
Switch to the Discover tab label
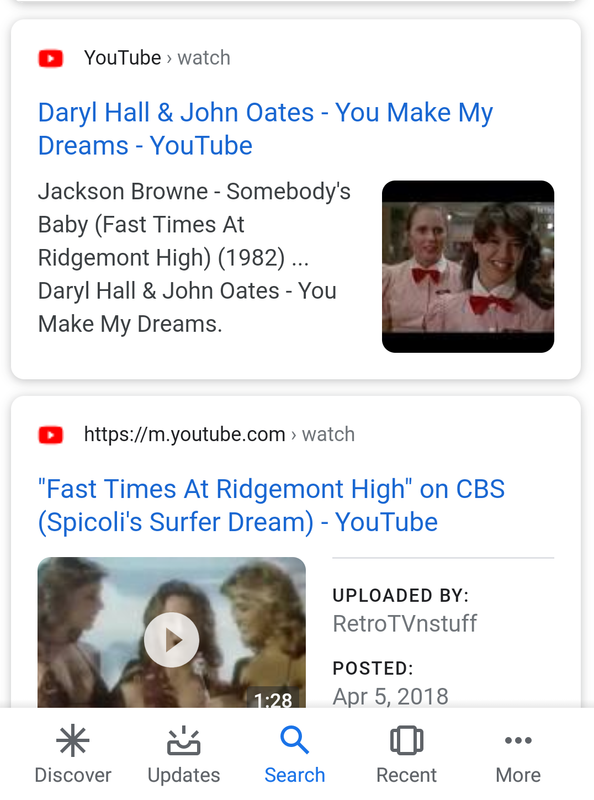click(73, 775)
